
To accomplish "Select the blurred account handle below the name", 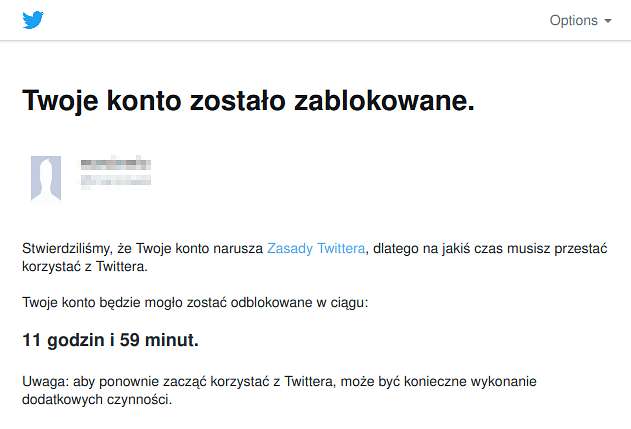I will point(116,180).
